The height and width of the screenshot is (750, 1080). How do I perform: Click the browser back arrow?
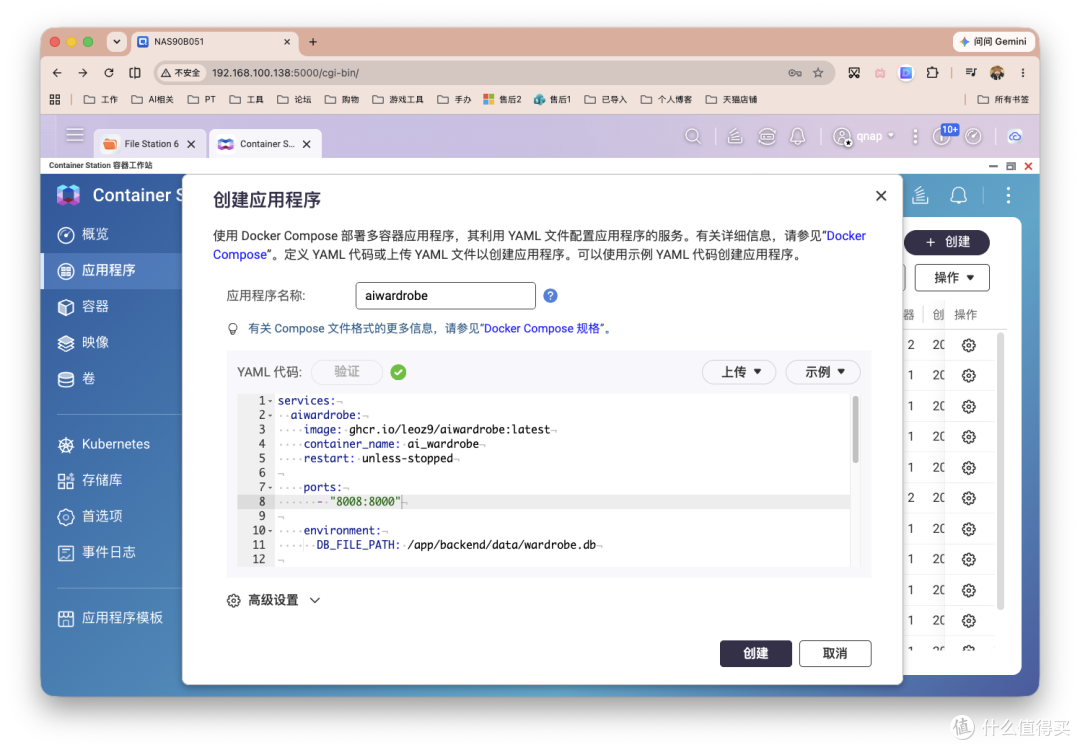pos(57,72)
